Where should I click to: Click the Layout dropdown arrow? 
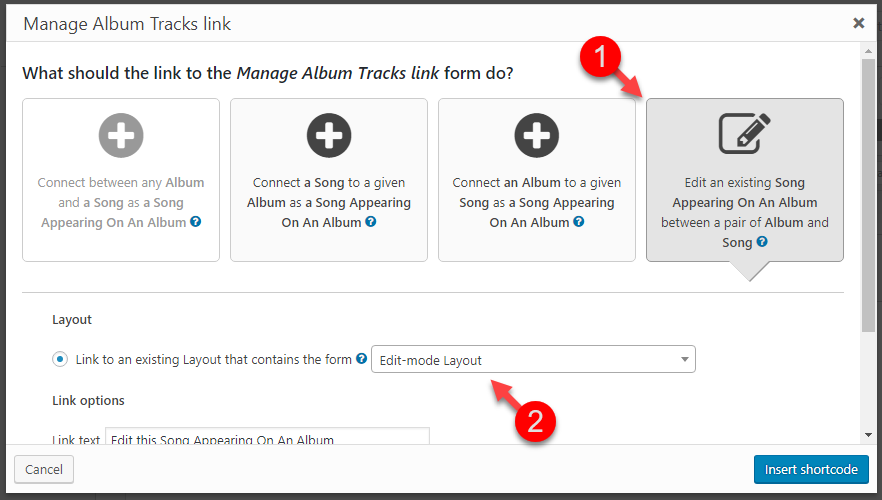(x=685, y=359)
